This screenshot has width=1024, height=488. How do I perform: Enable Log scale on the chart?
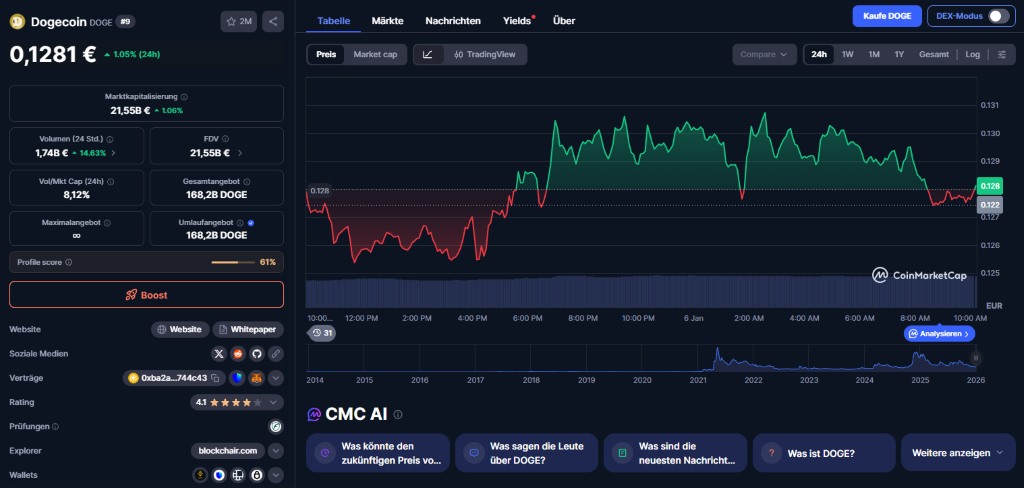pyautogui.click(x=972, y=55)
